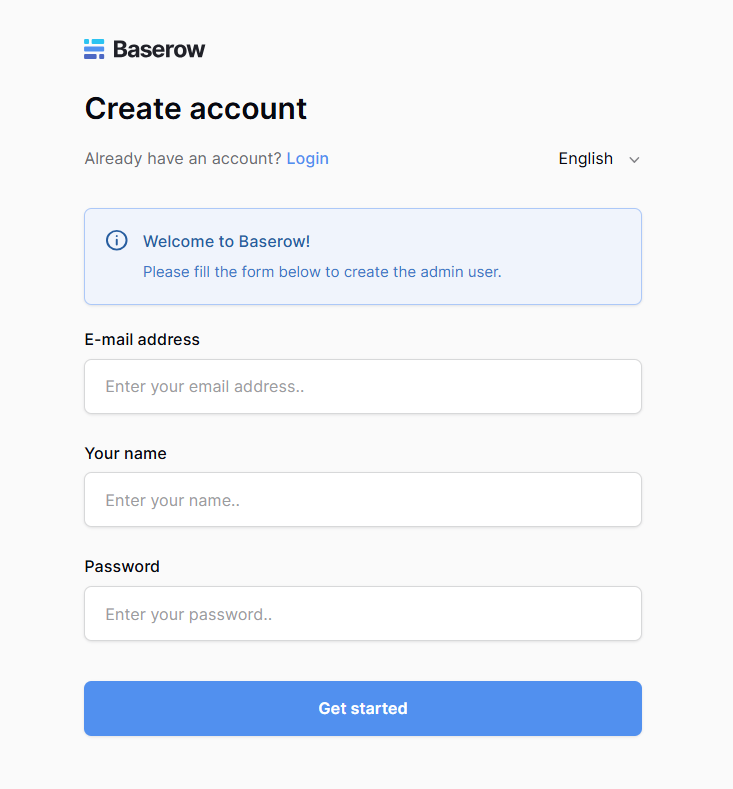Click the 'Enter your name..' placeholder
This screenshot has width=733, height=789.
click(x=172, y=500)
